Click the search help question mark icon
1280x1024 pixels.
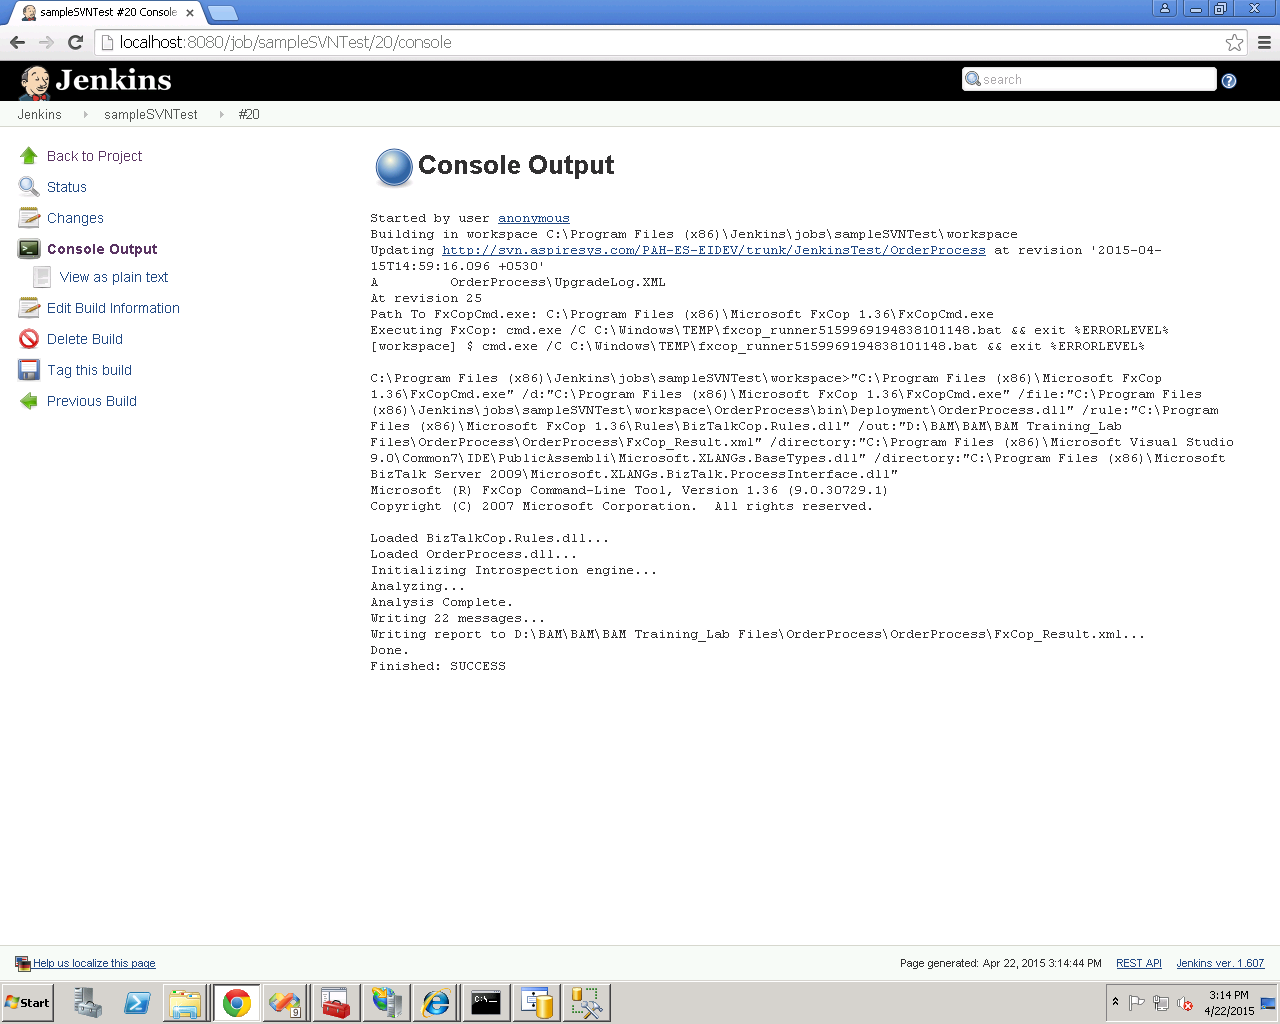click(x=1229, y=81)
